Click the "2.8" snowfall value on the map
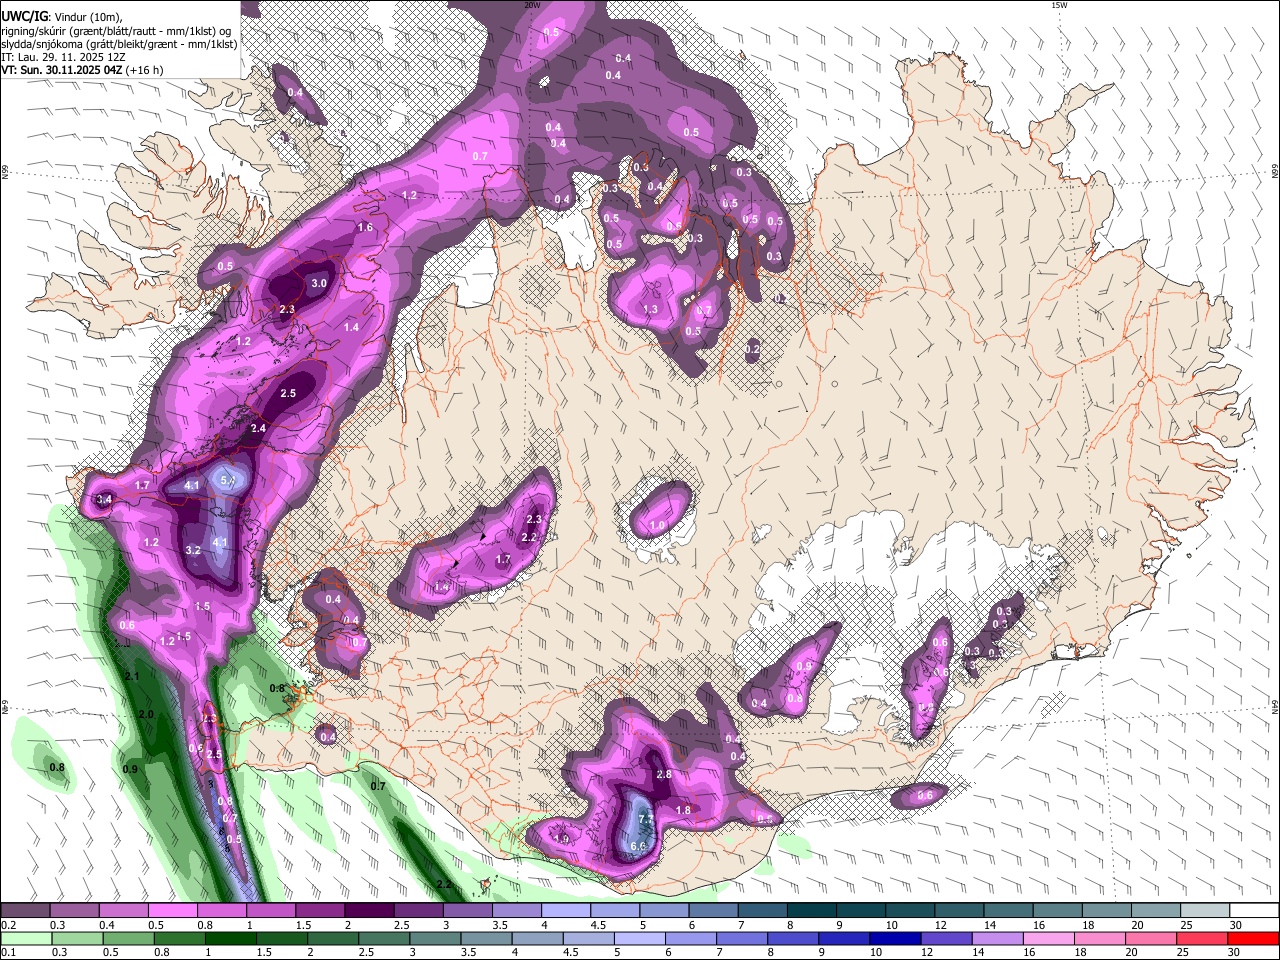The width and height of the screenshot is (1280, 960). pyautogui.click(x=663, y=775)
